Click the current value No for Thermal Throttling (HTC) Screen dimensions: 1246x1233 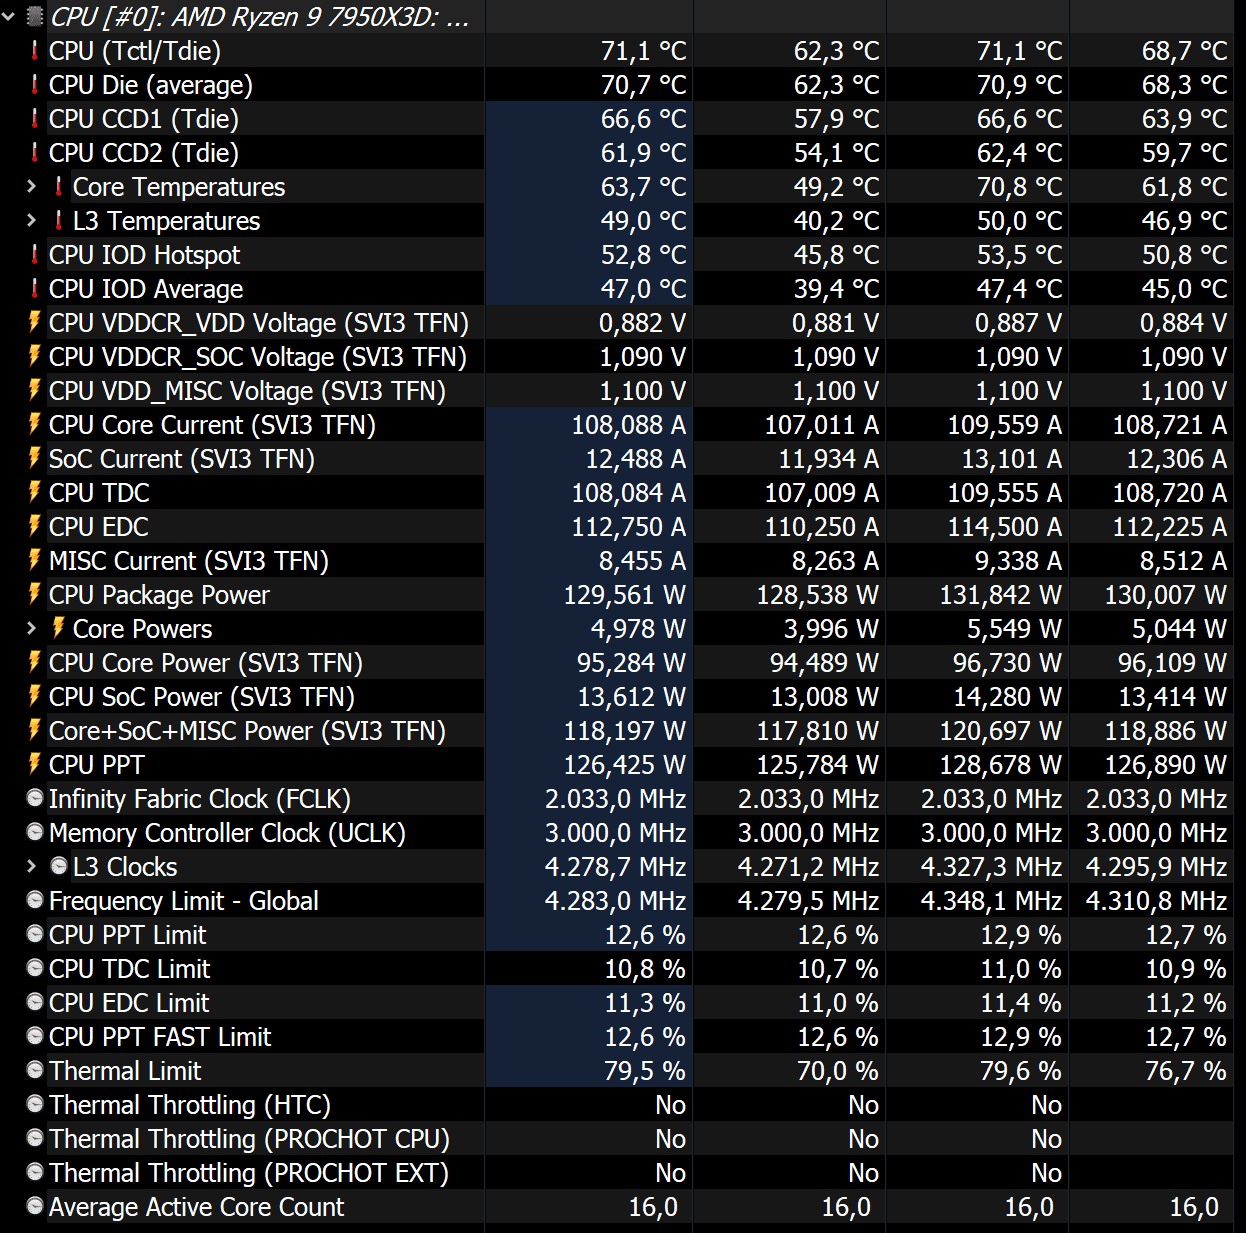(671, 1105)
